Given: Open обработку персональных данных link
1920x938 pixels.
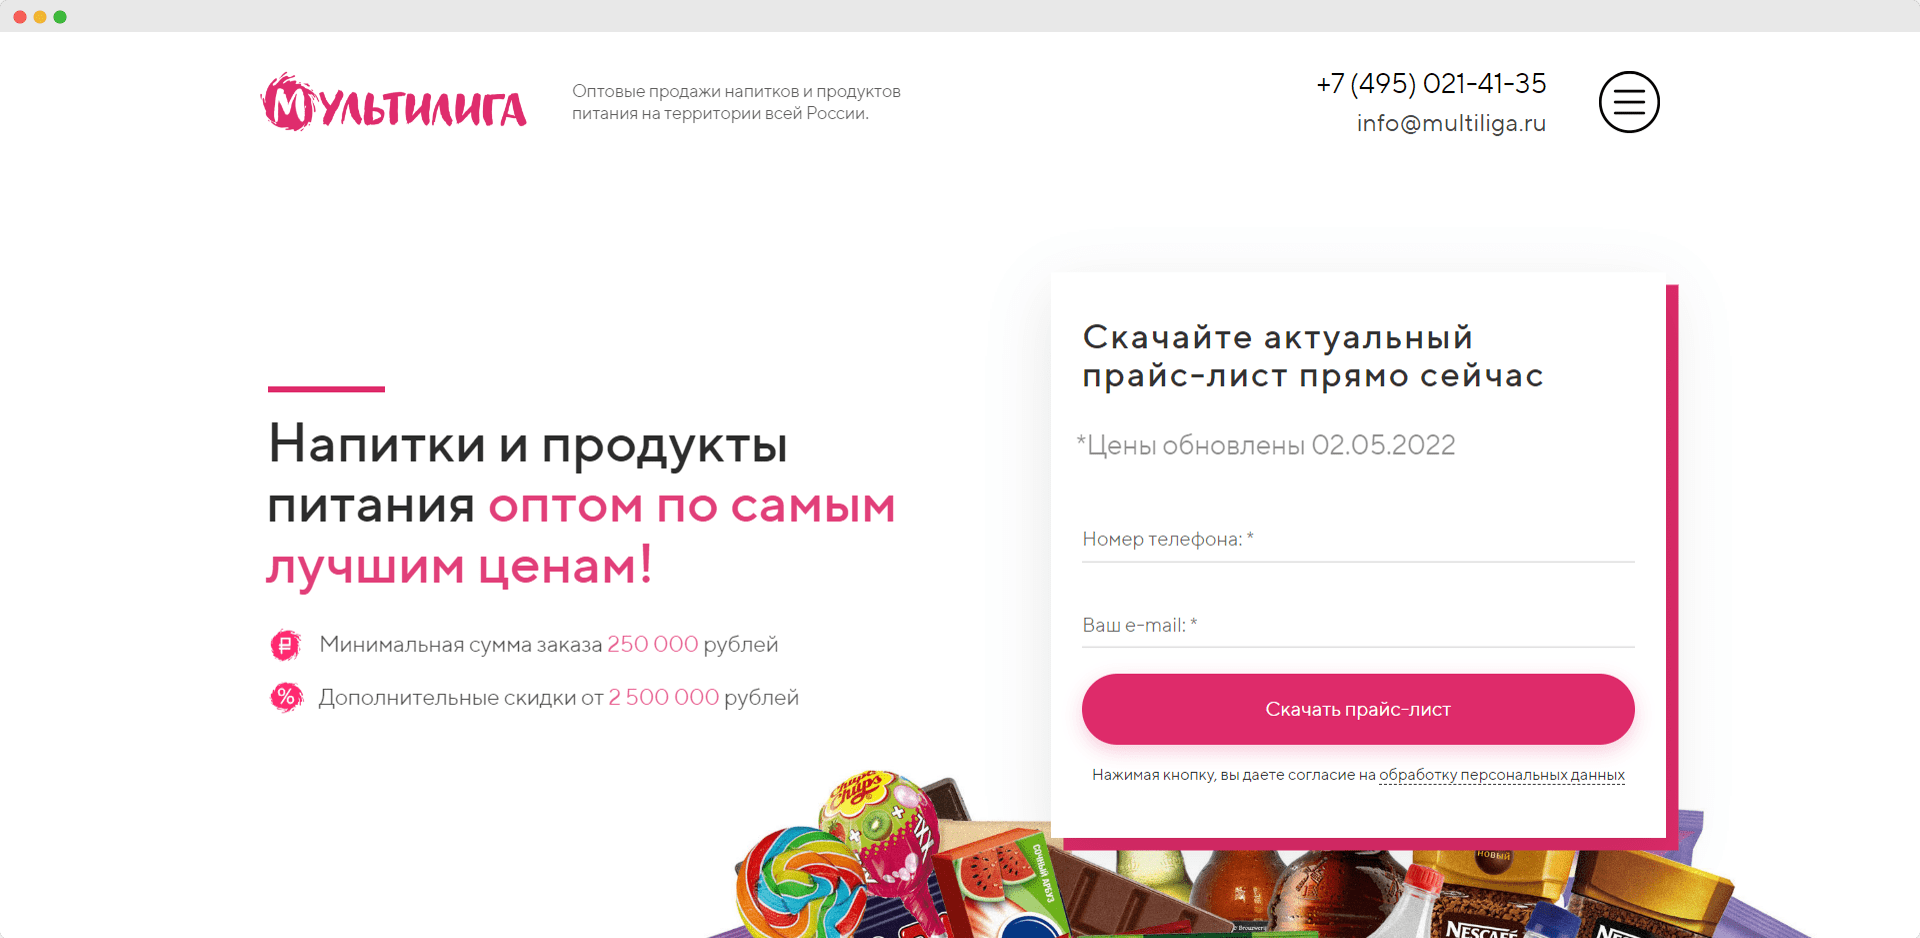Looking at the screenshot, I should [1502, 775].
